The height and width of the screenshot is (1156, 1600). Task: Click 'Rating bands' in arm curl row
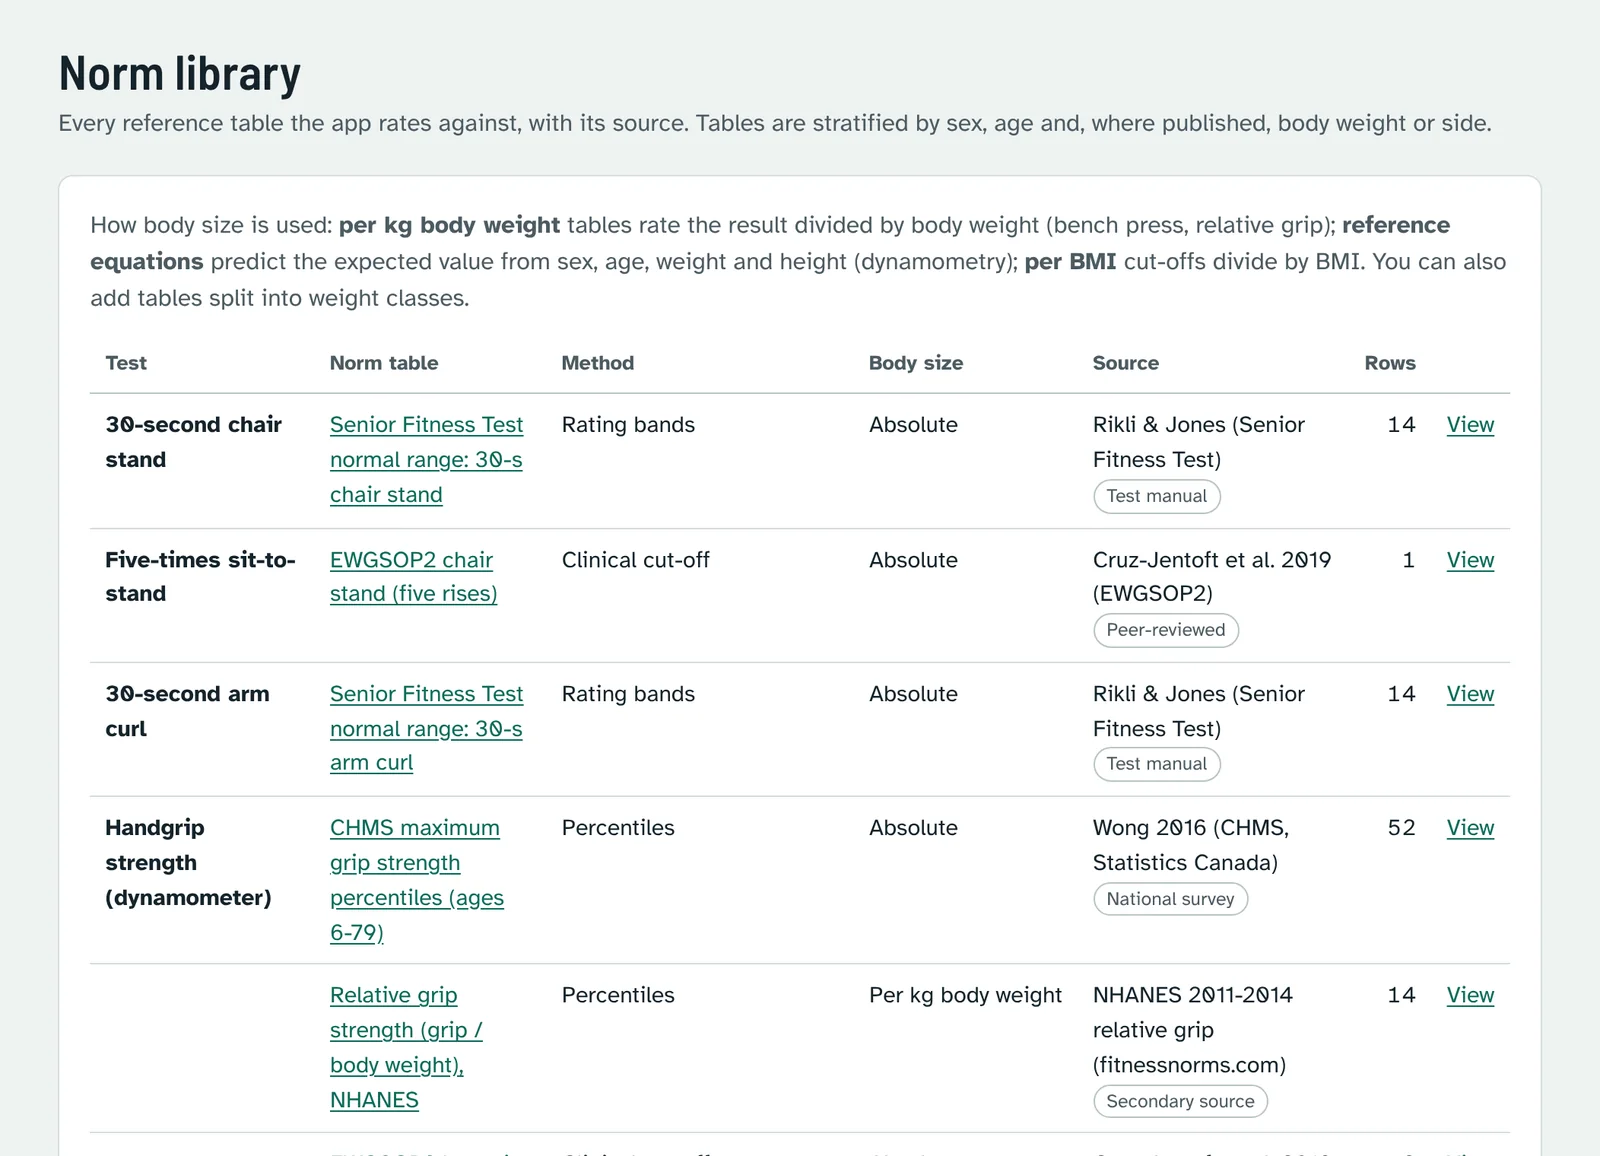click(628, 694)
